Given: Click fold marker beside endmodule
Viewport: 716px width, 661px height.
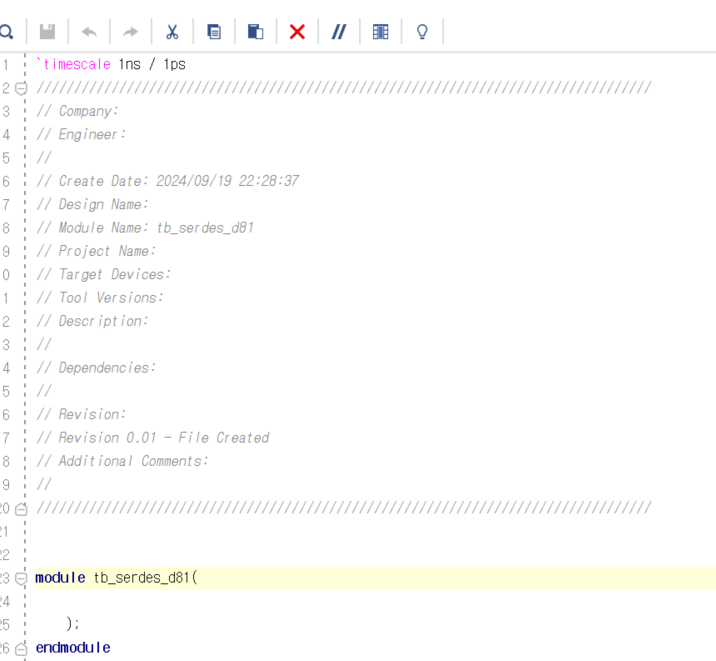Looking at the screenshot, I should (x=21, y=649).
